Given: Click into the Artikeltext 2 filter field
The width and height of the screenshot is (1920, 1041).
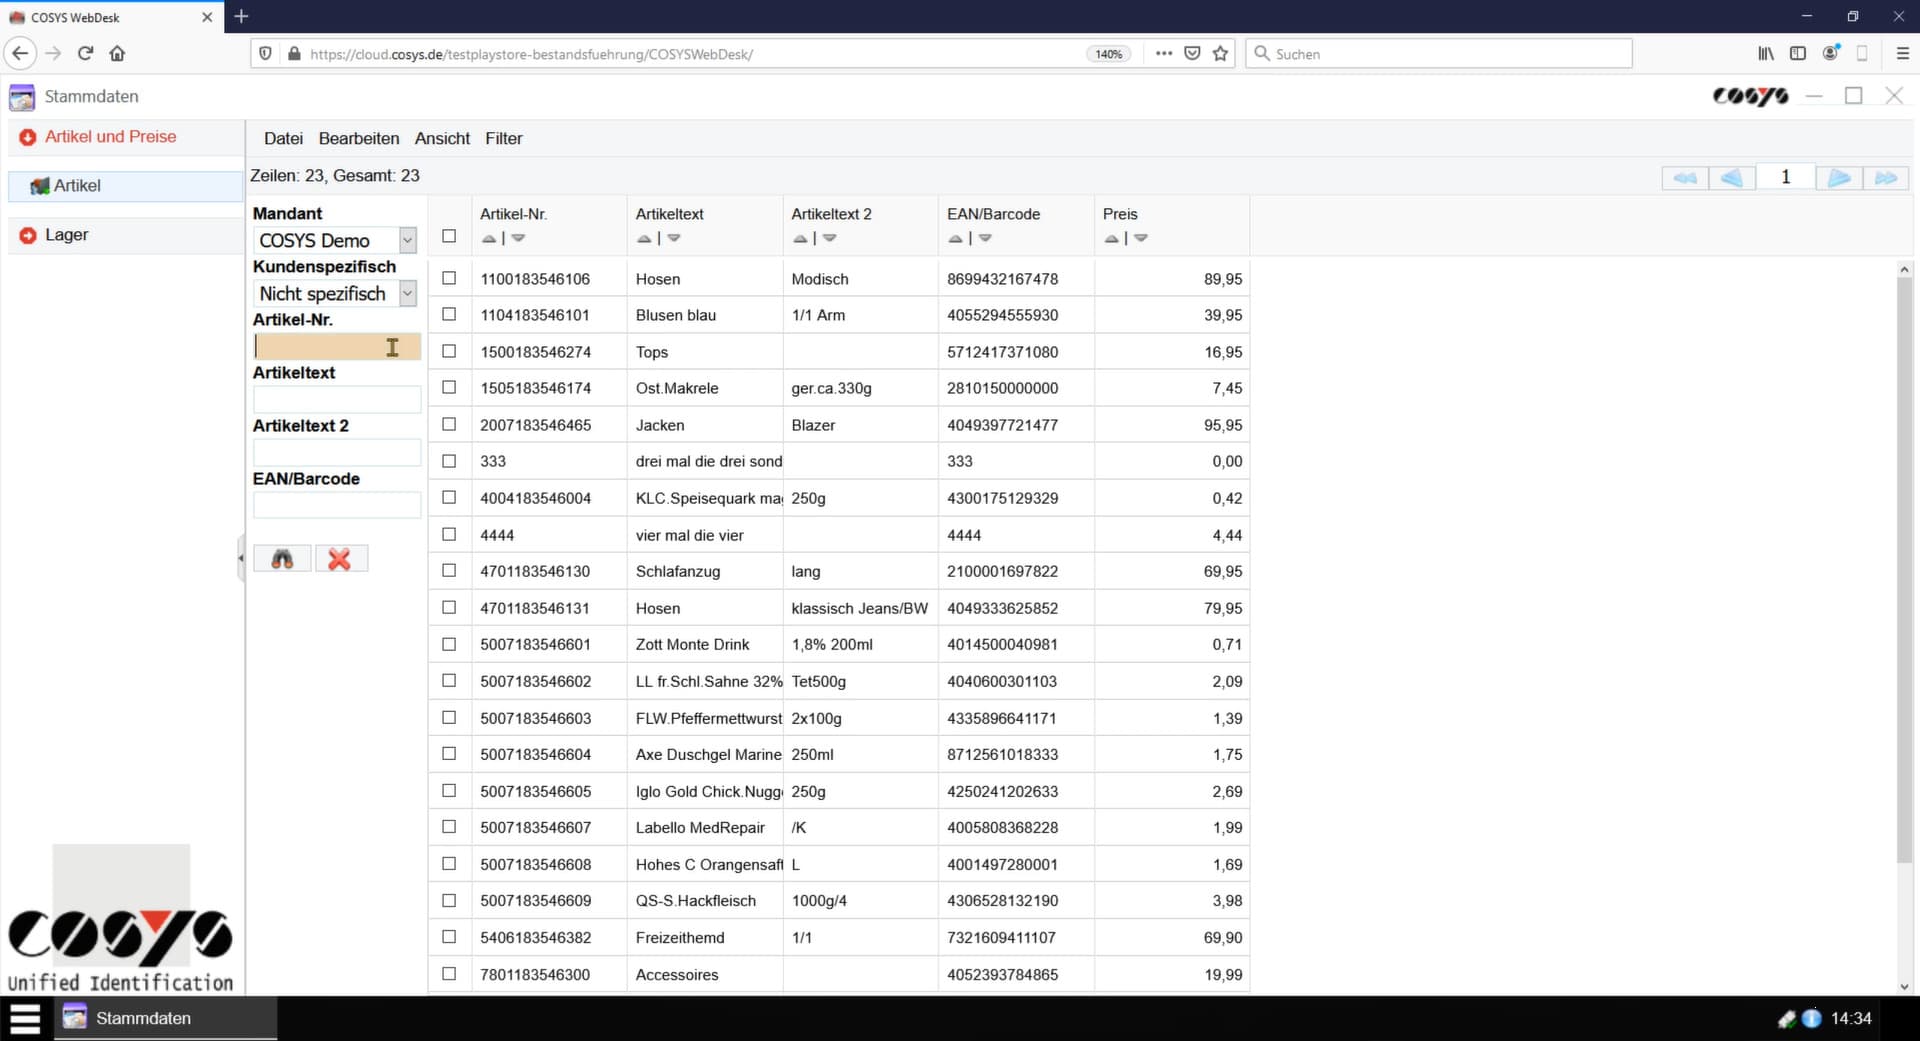Looking at the screenshot, I should click(337, 453).
